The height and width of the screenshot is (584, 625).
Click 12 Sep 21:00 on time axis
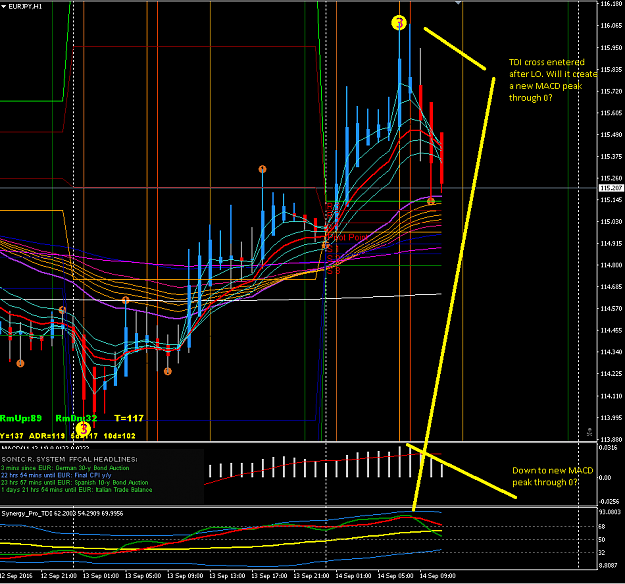coord(59,576)
